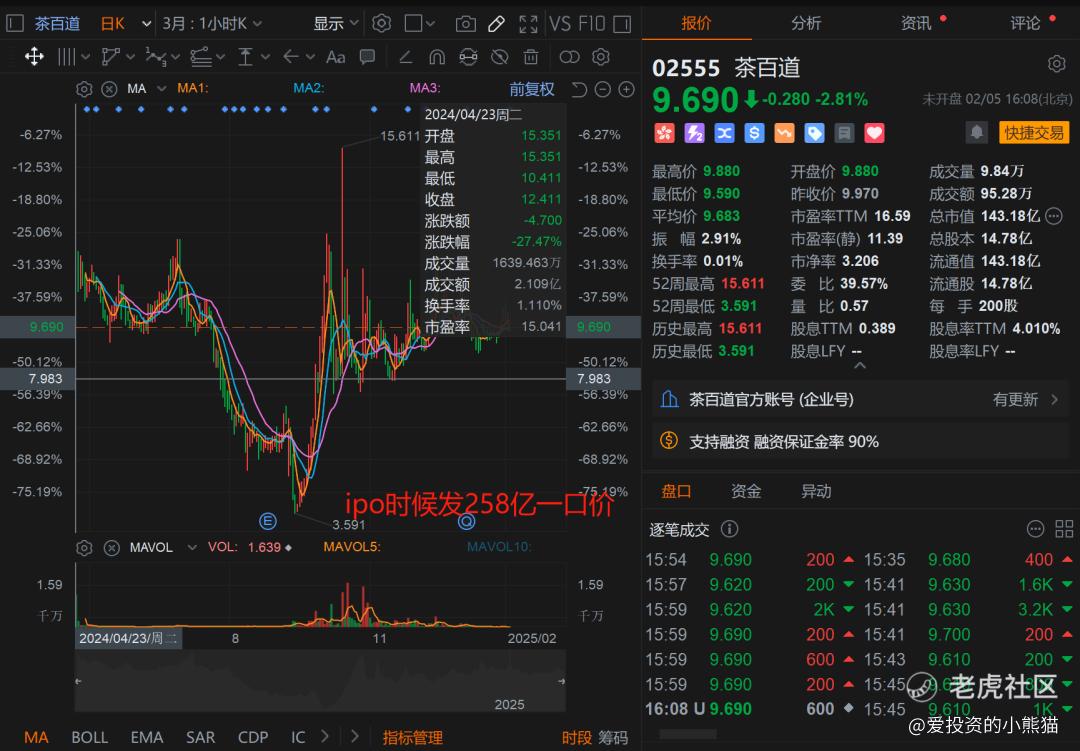Enter fullscreen chart mode
The width and height of the screenshot is (1080, 751).
point(528,24)
